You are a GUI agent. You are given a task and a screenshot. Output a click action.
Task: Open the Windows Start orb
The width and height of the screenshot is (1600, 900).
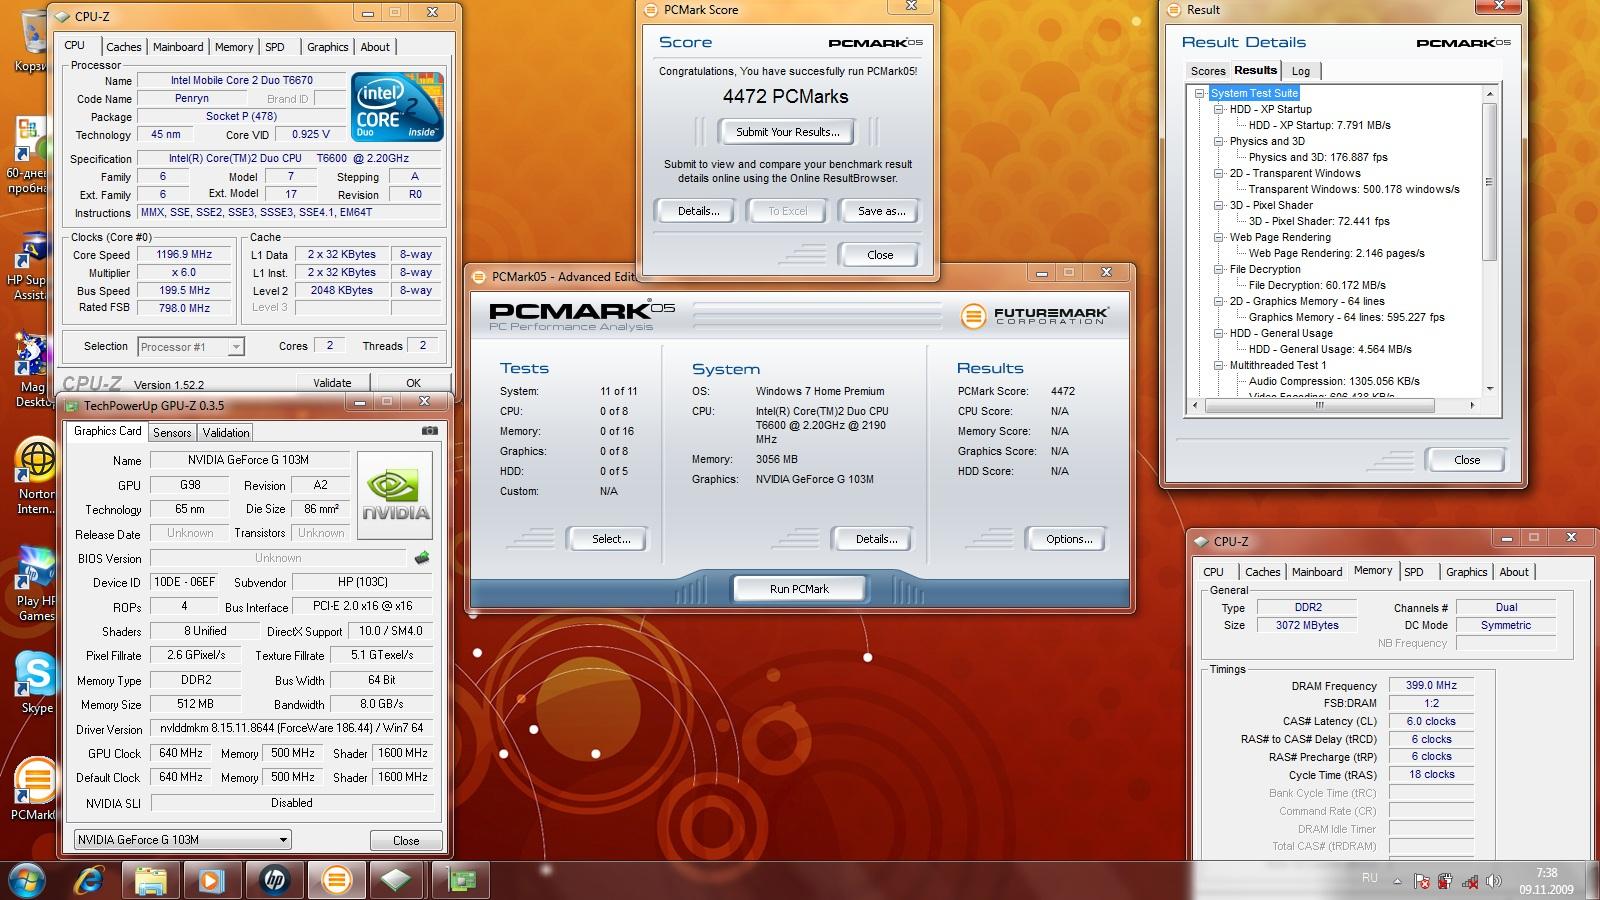coord(28,880)
